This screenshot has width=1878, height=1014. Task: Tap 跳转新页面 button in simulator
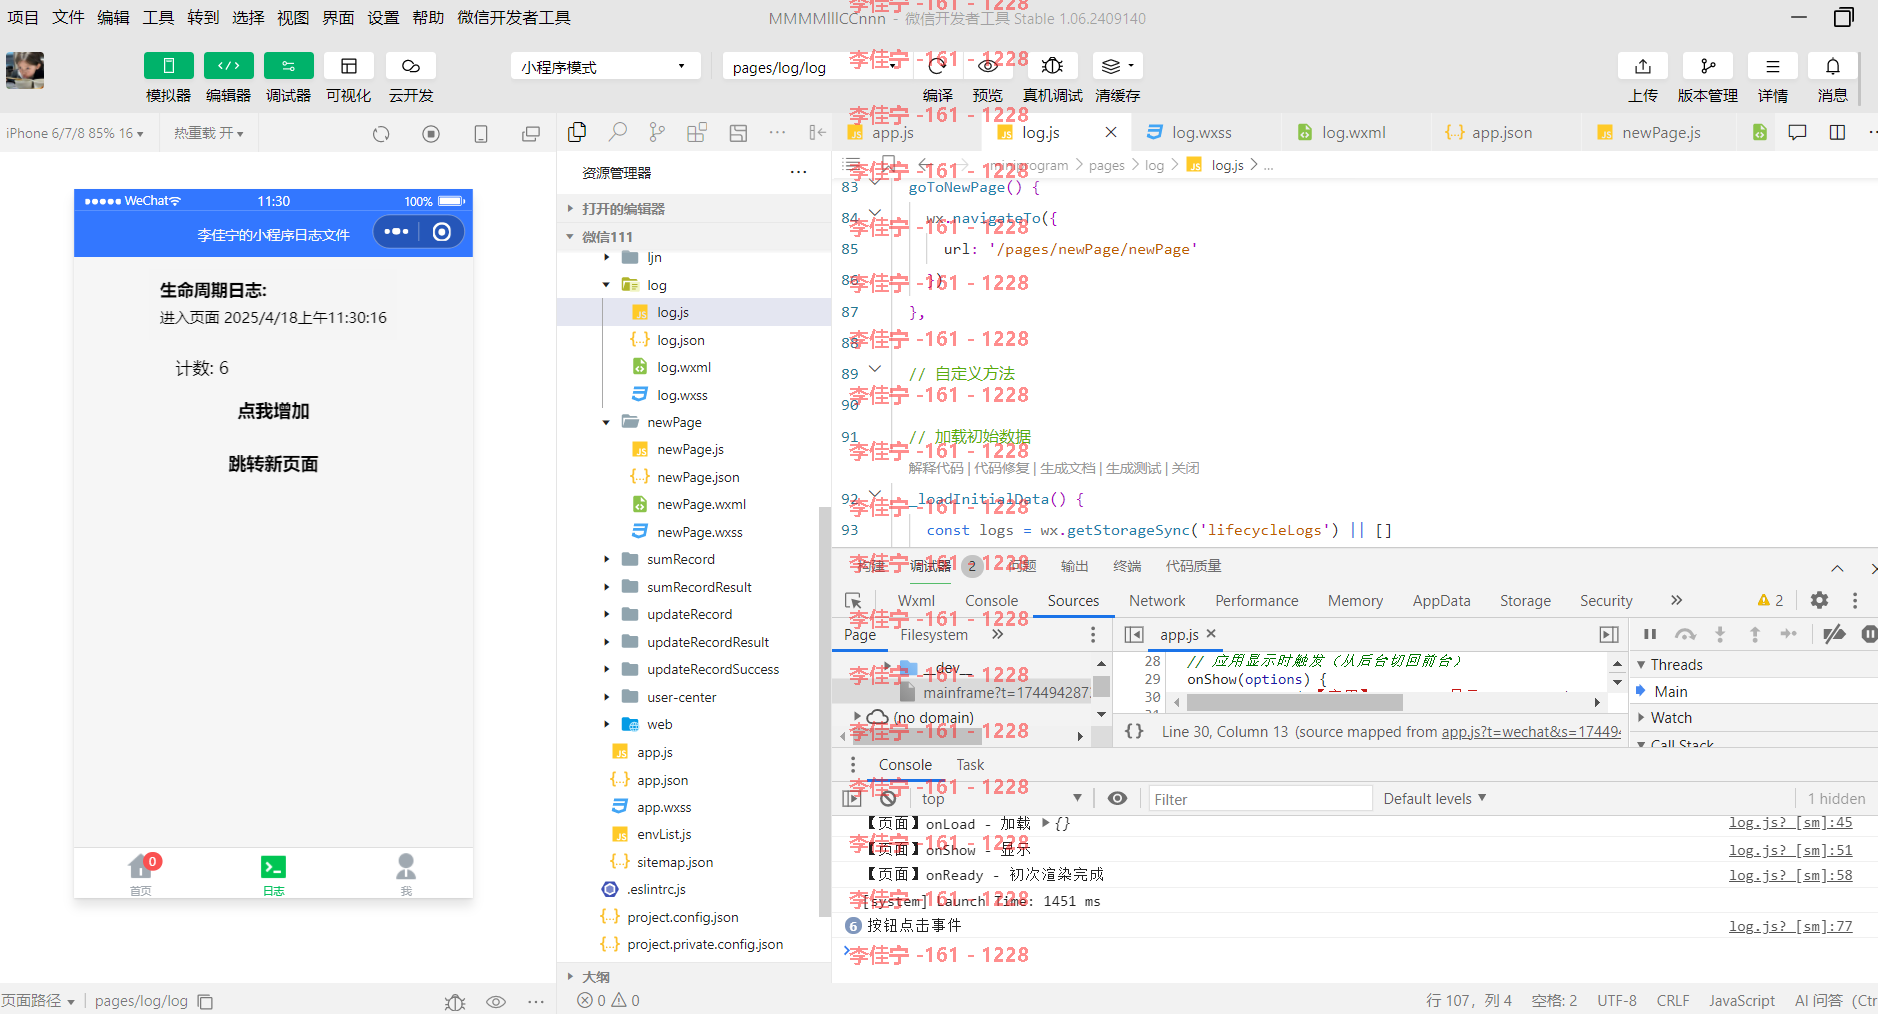[x=273, y=464]
